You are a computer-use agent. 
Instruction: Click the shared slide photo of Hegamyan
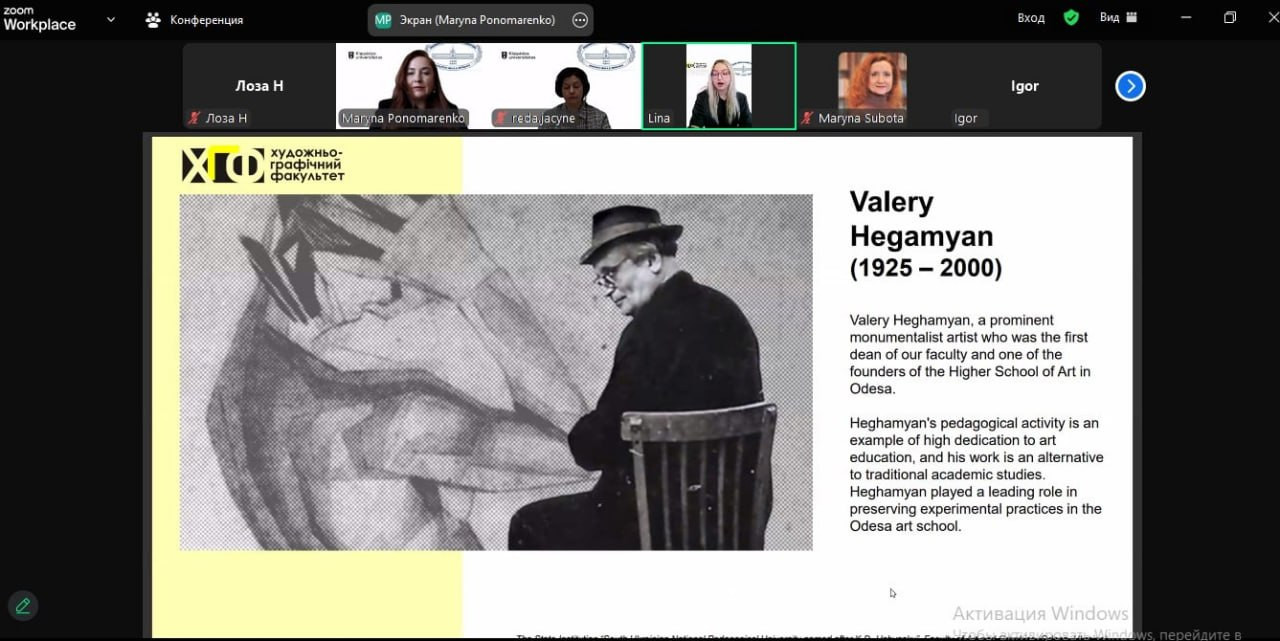click(x=496, y=372)
